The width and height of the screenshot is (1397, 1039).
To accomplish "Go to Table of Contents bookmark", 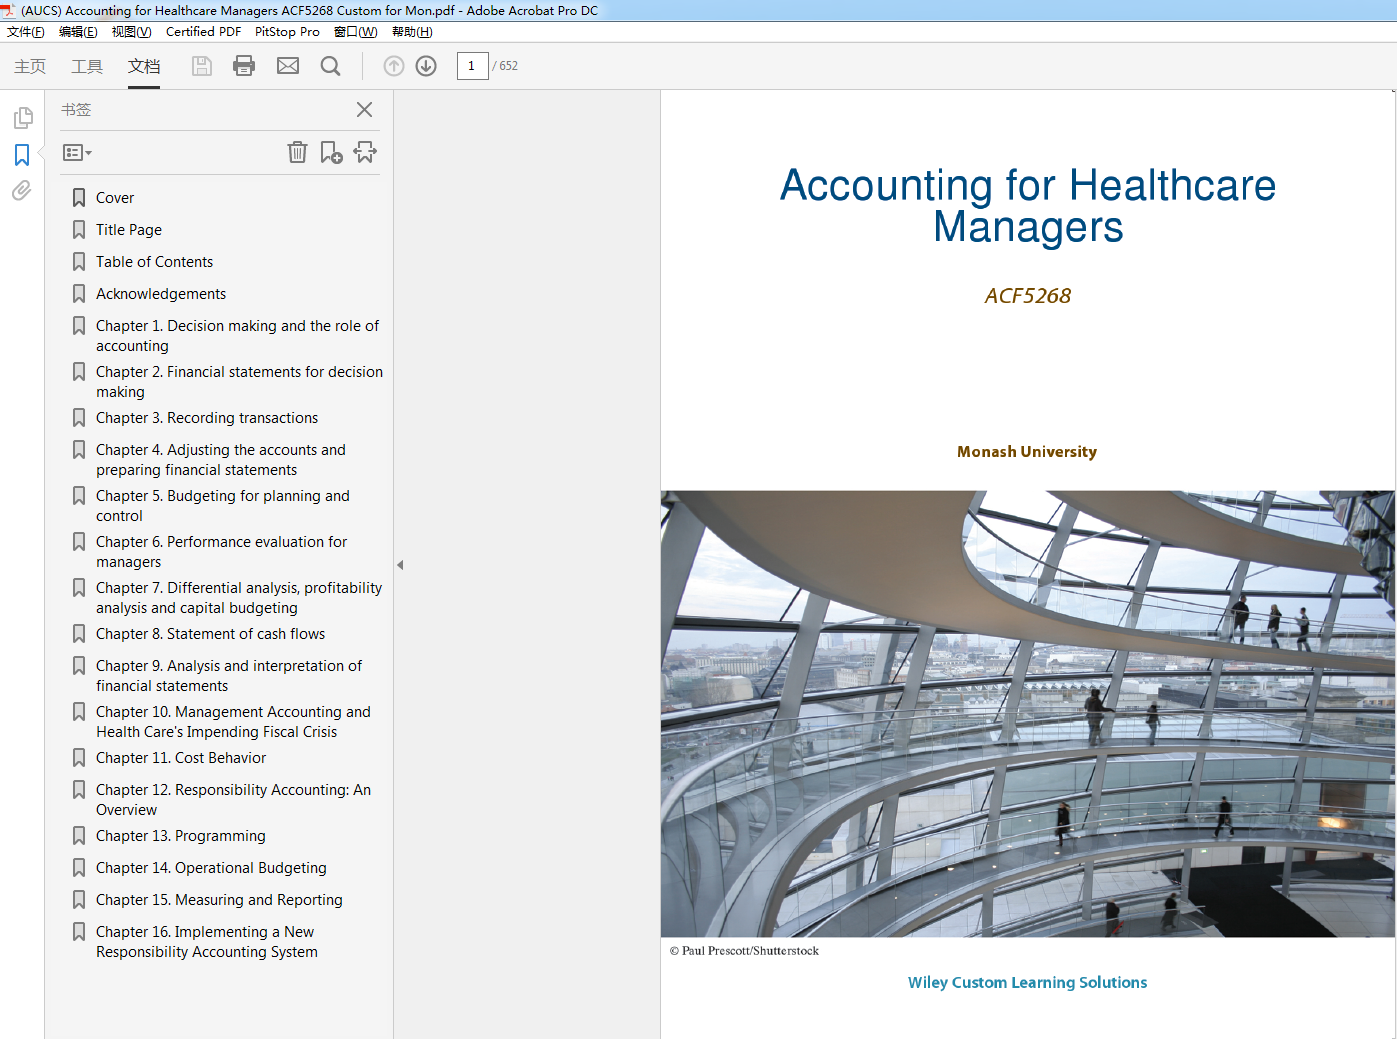I will (x=155, y=262).
